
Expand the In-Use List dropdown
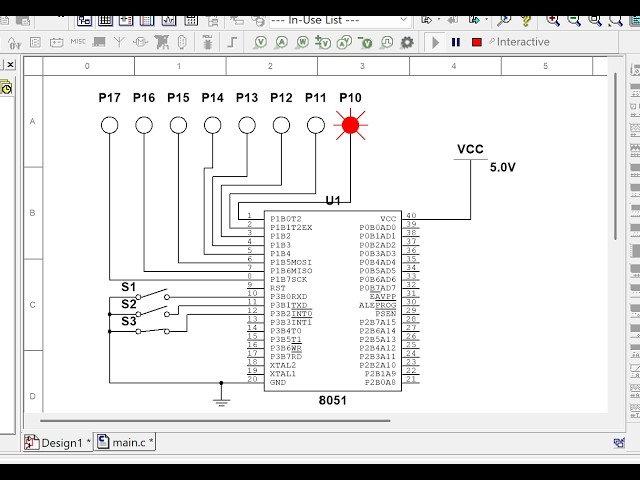point(404,20)
